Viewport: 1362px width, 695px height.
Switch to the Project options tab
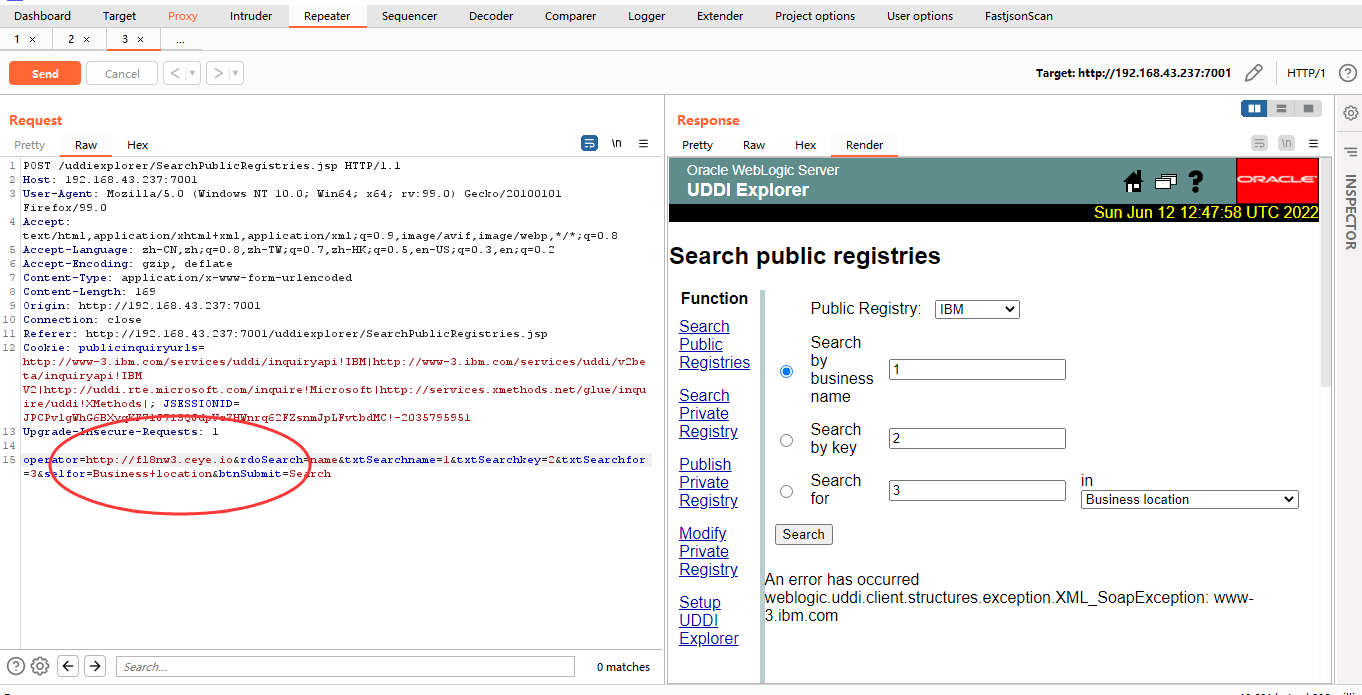tap(815, 16)
